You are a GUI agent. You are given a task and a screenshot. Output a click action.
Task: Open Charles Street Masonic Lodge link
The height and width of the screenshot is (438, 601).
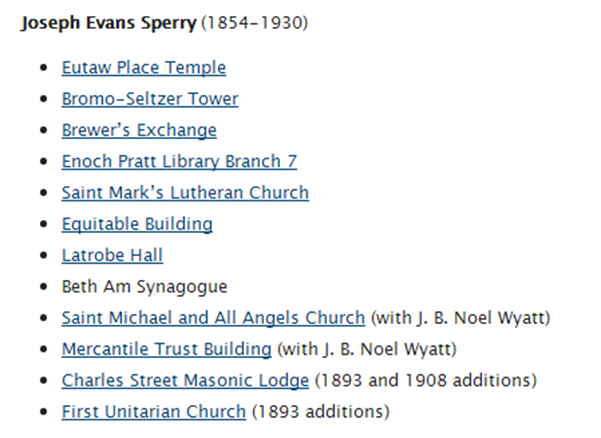click(x=185, y=381)
